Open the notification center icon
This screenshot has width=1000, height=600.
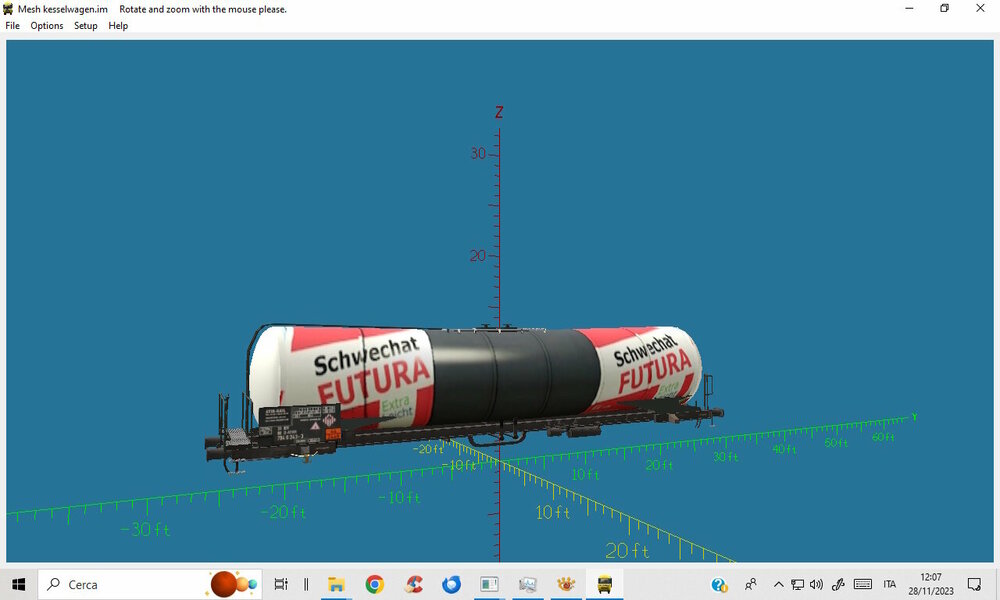974,584
